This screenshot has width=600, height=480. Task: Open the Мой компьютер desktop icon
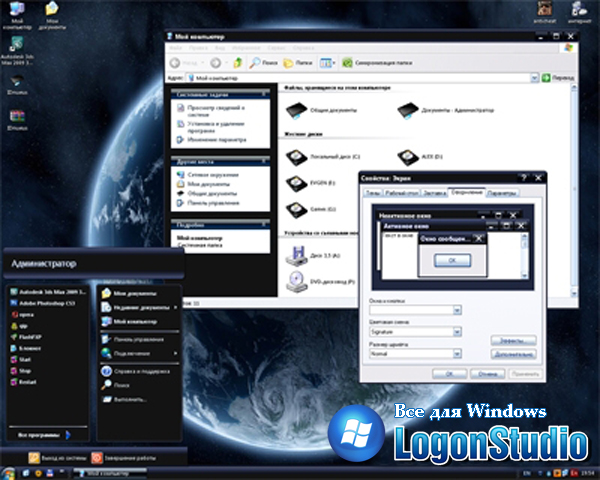tap(16, 15)
